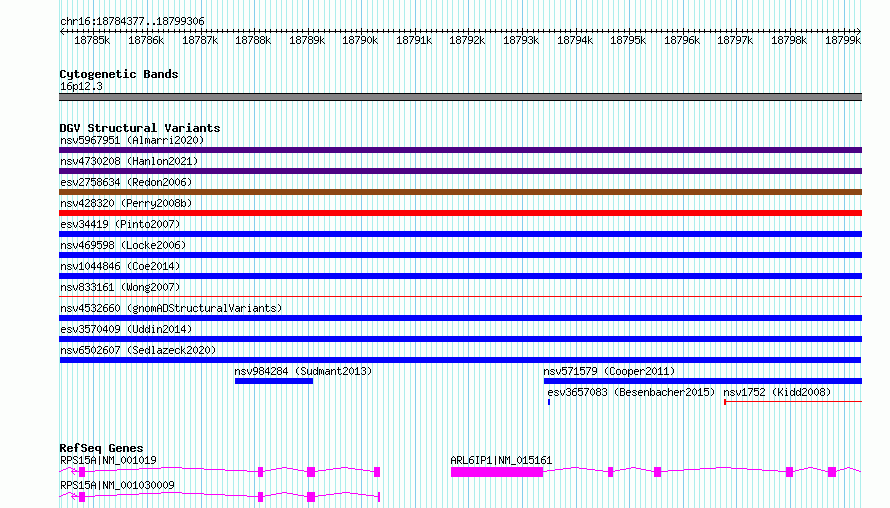Click the 18790k ruler tick label

coord(360,40)
